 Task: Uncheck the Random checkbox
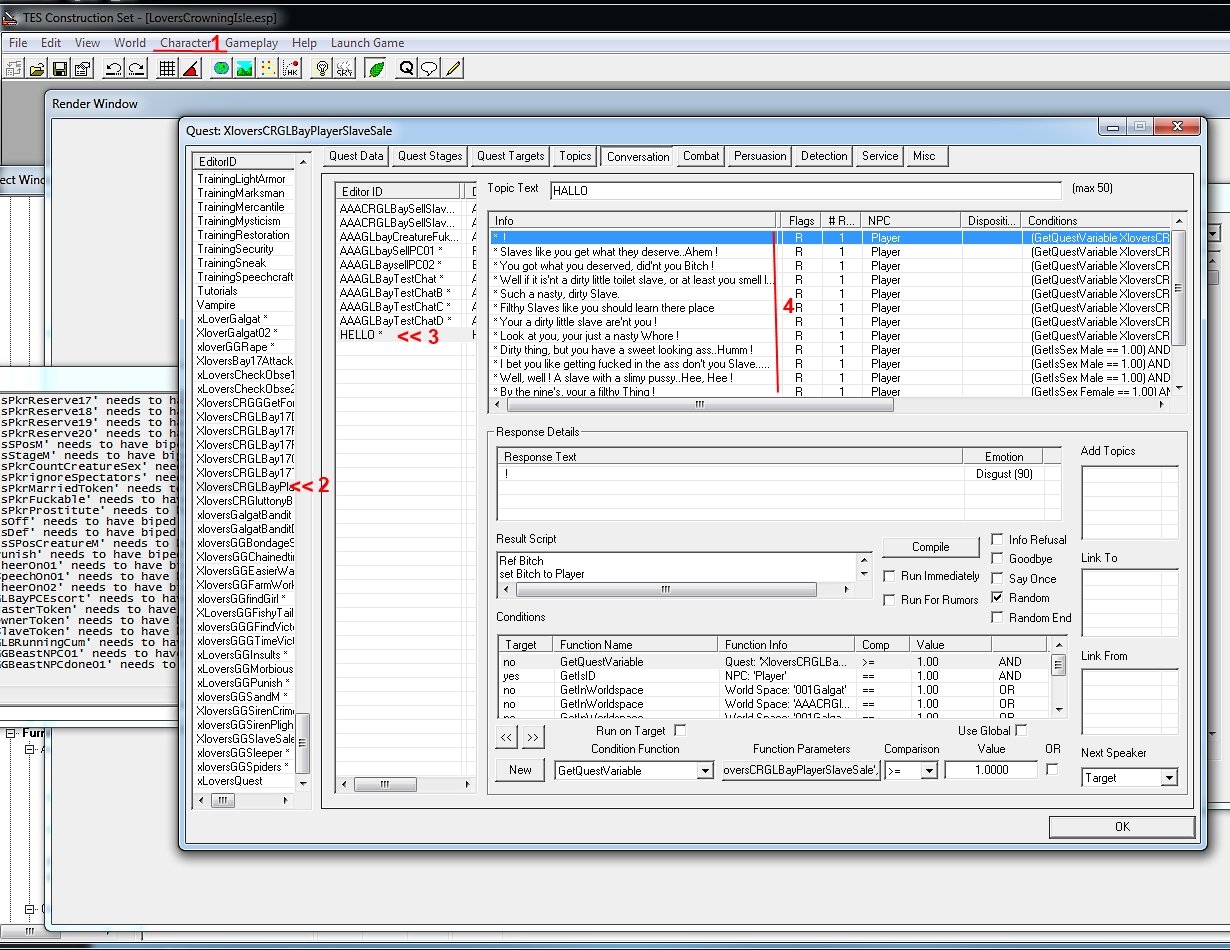[998, 597]
